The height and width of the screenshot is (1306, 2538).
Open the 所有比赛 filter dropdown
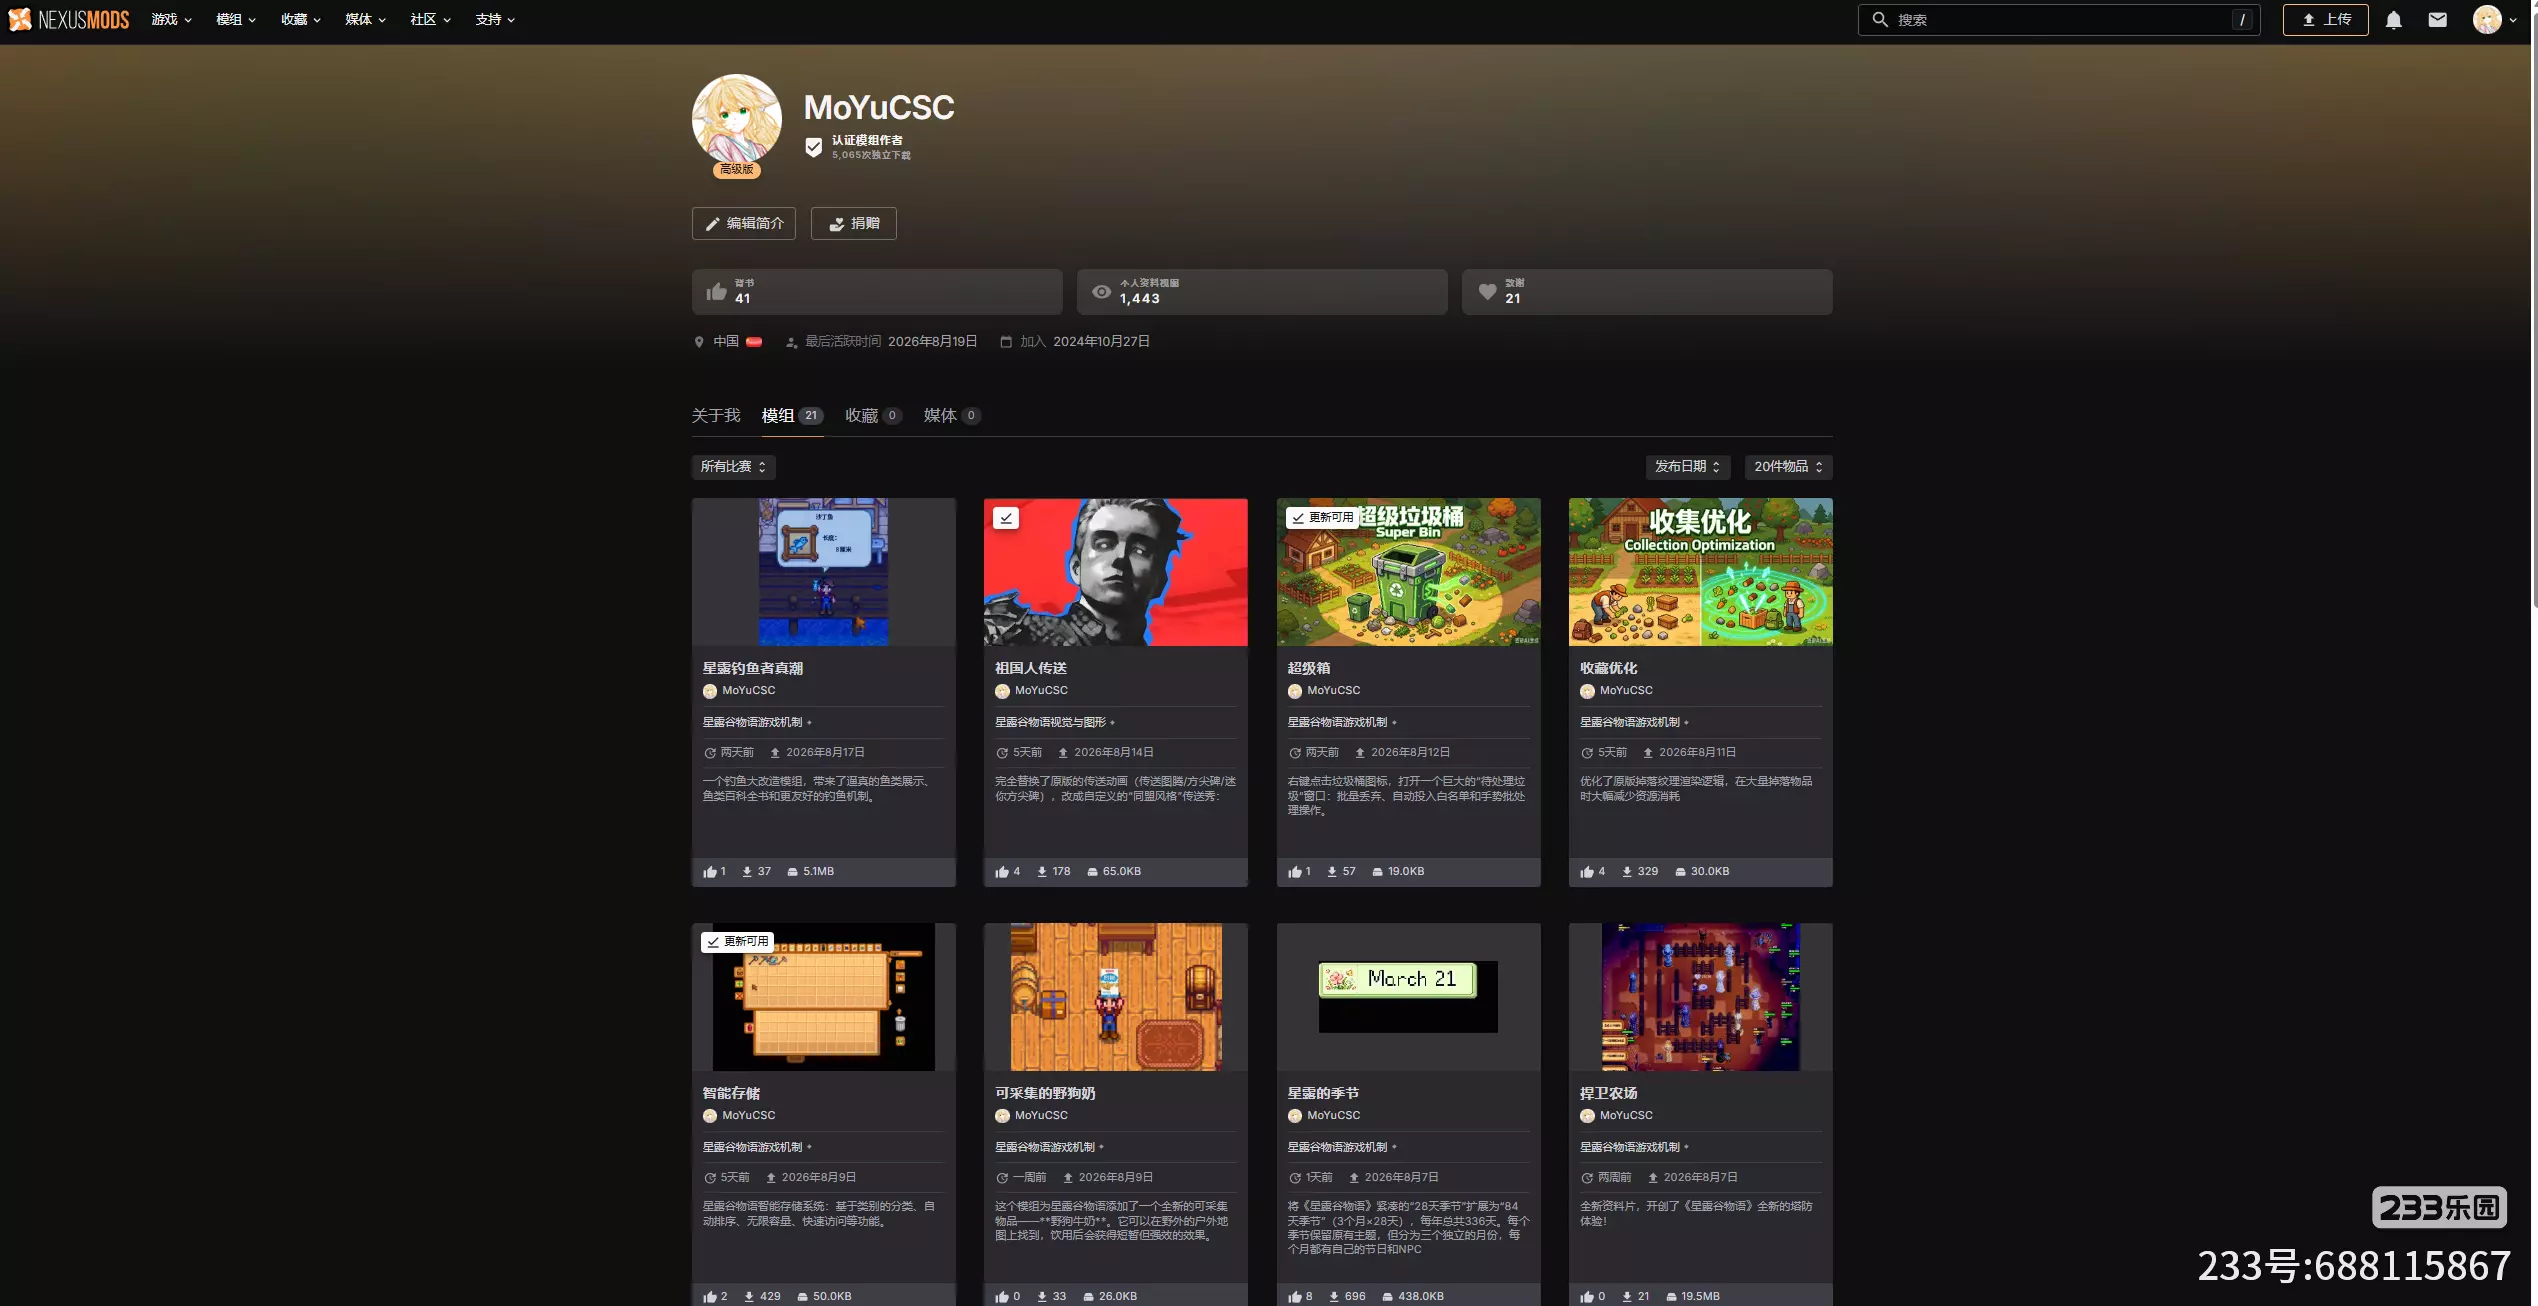pos(734,467)
